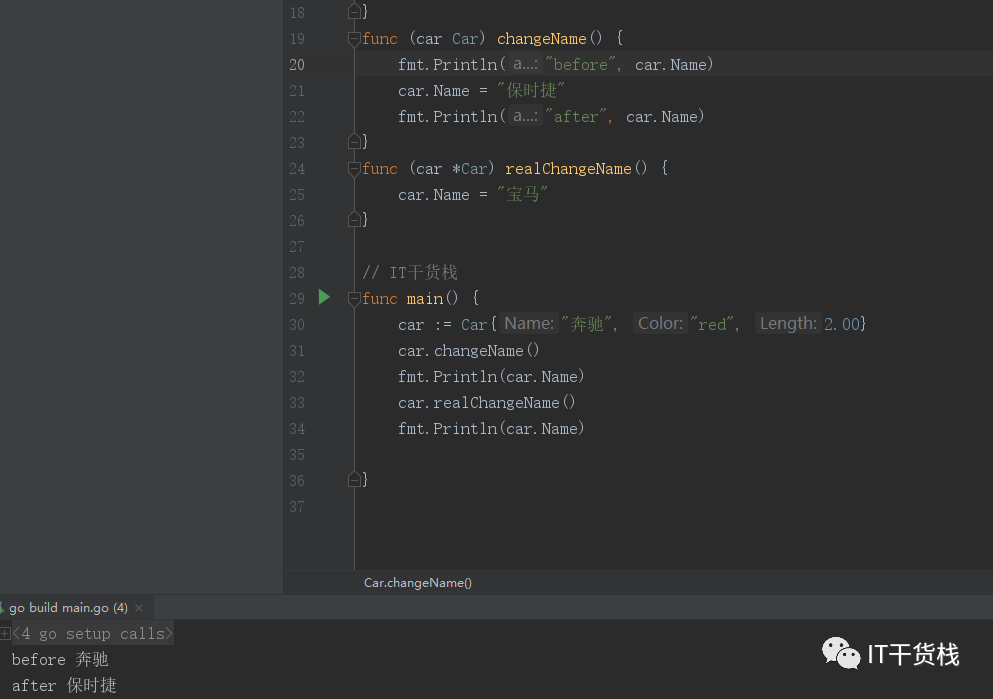Click line number 20 in the gutter
The height and width of the screenshot is (699, 993).
297,65
